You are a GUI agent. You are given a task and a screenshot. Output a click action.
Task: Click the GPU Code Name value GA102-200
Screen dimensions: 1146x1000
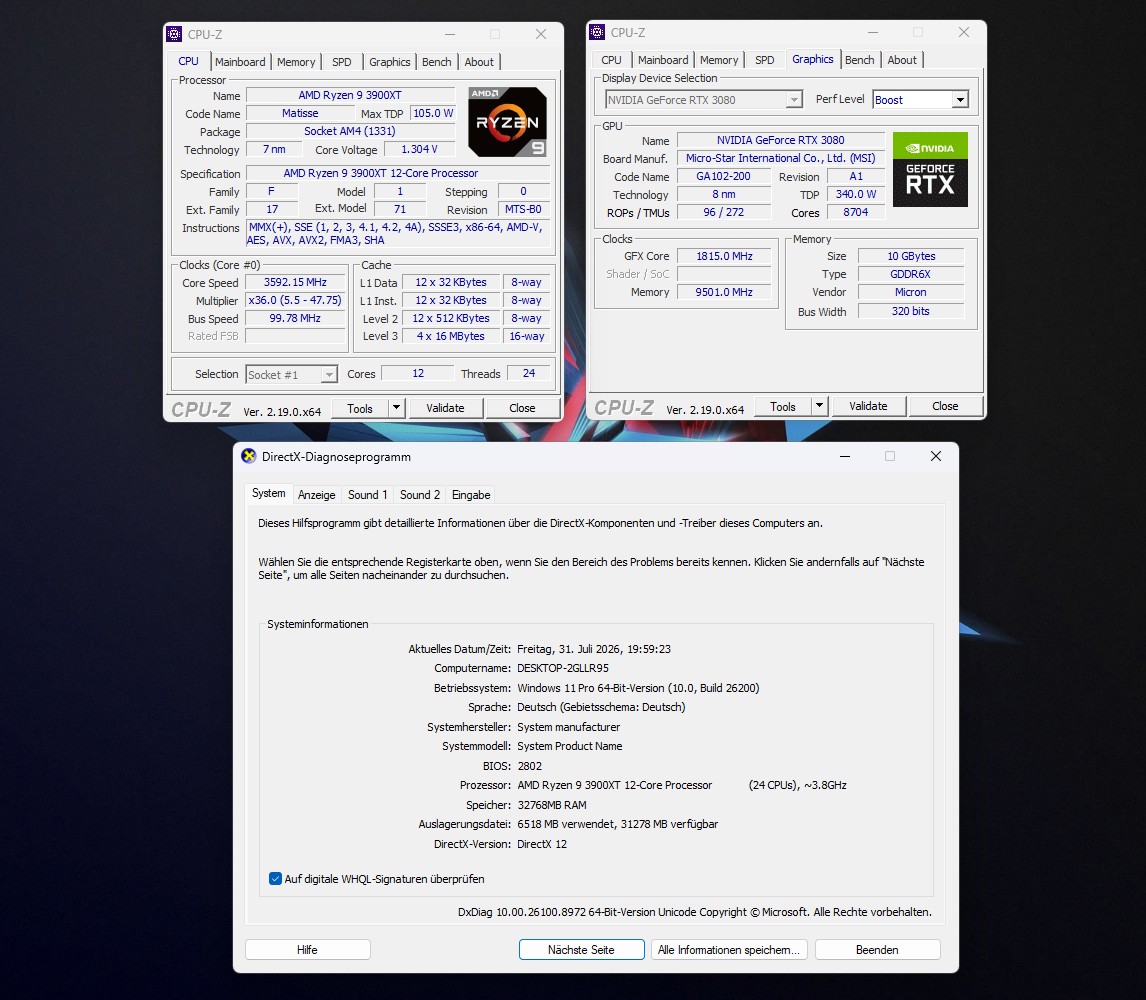724,176
